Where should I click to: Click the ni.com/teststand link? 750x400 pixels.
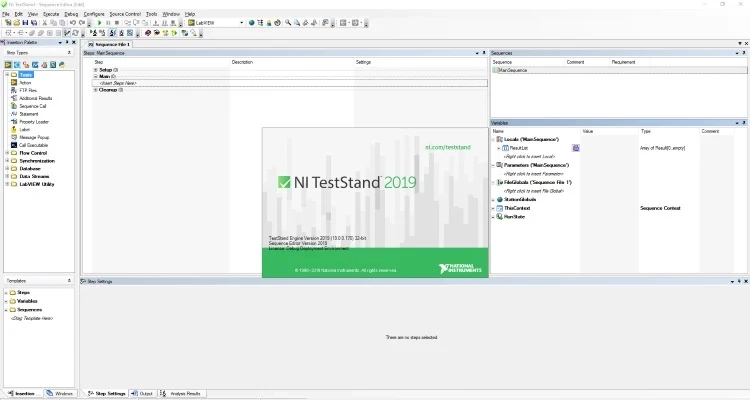coord(447,147)
